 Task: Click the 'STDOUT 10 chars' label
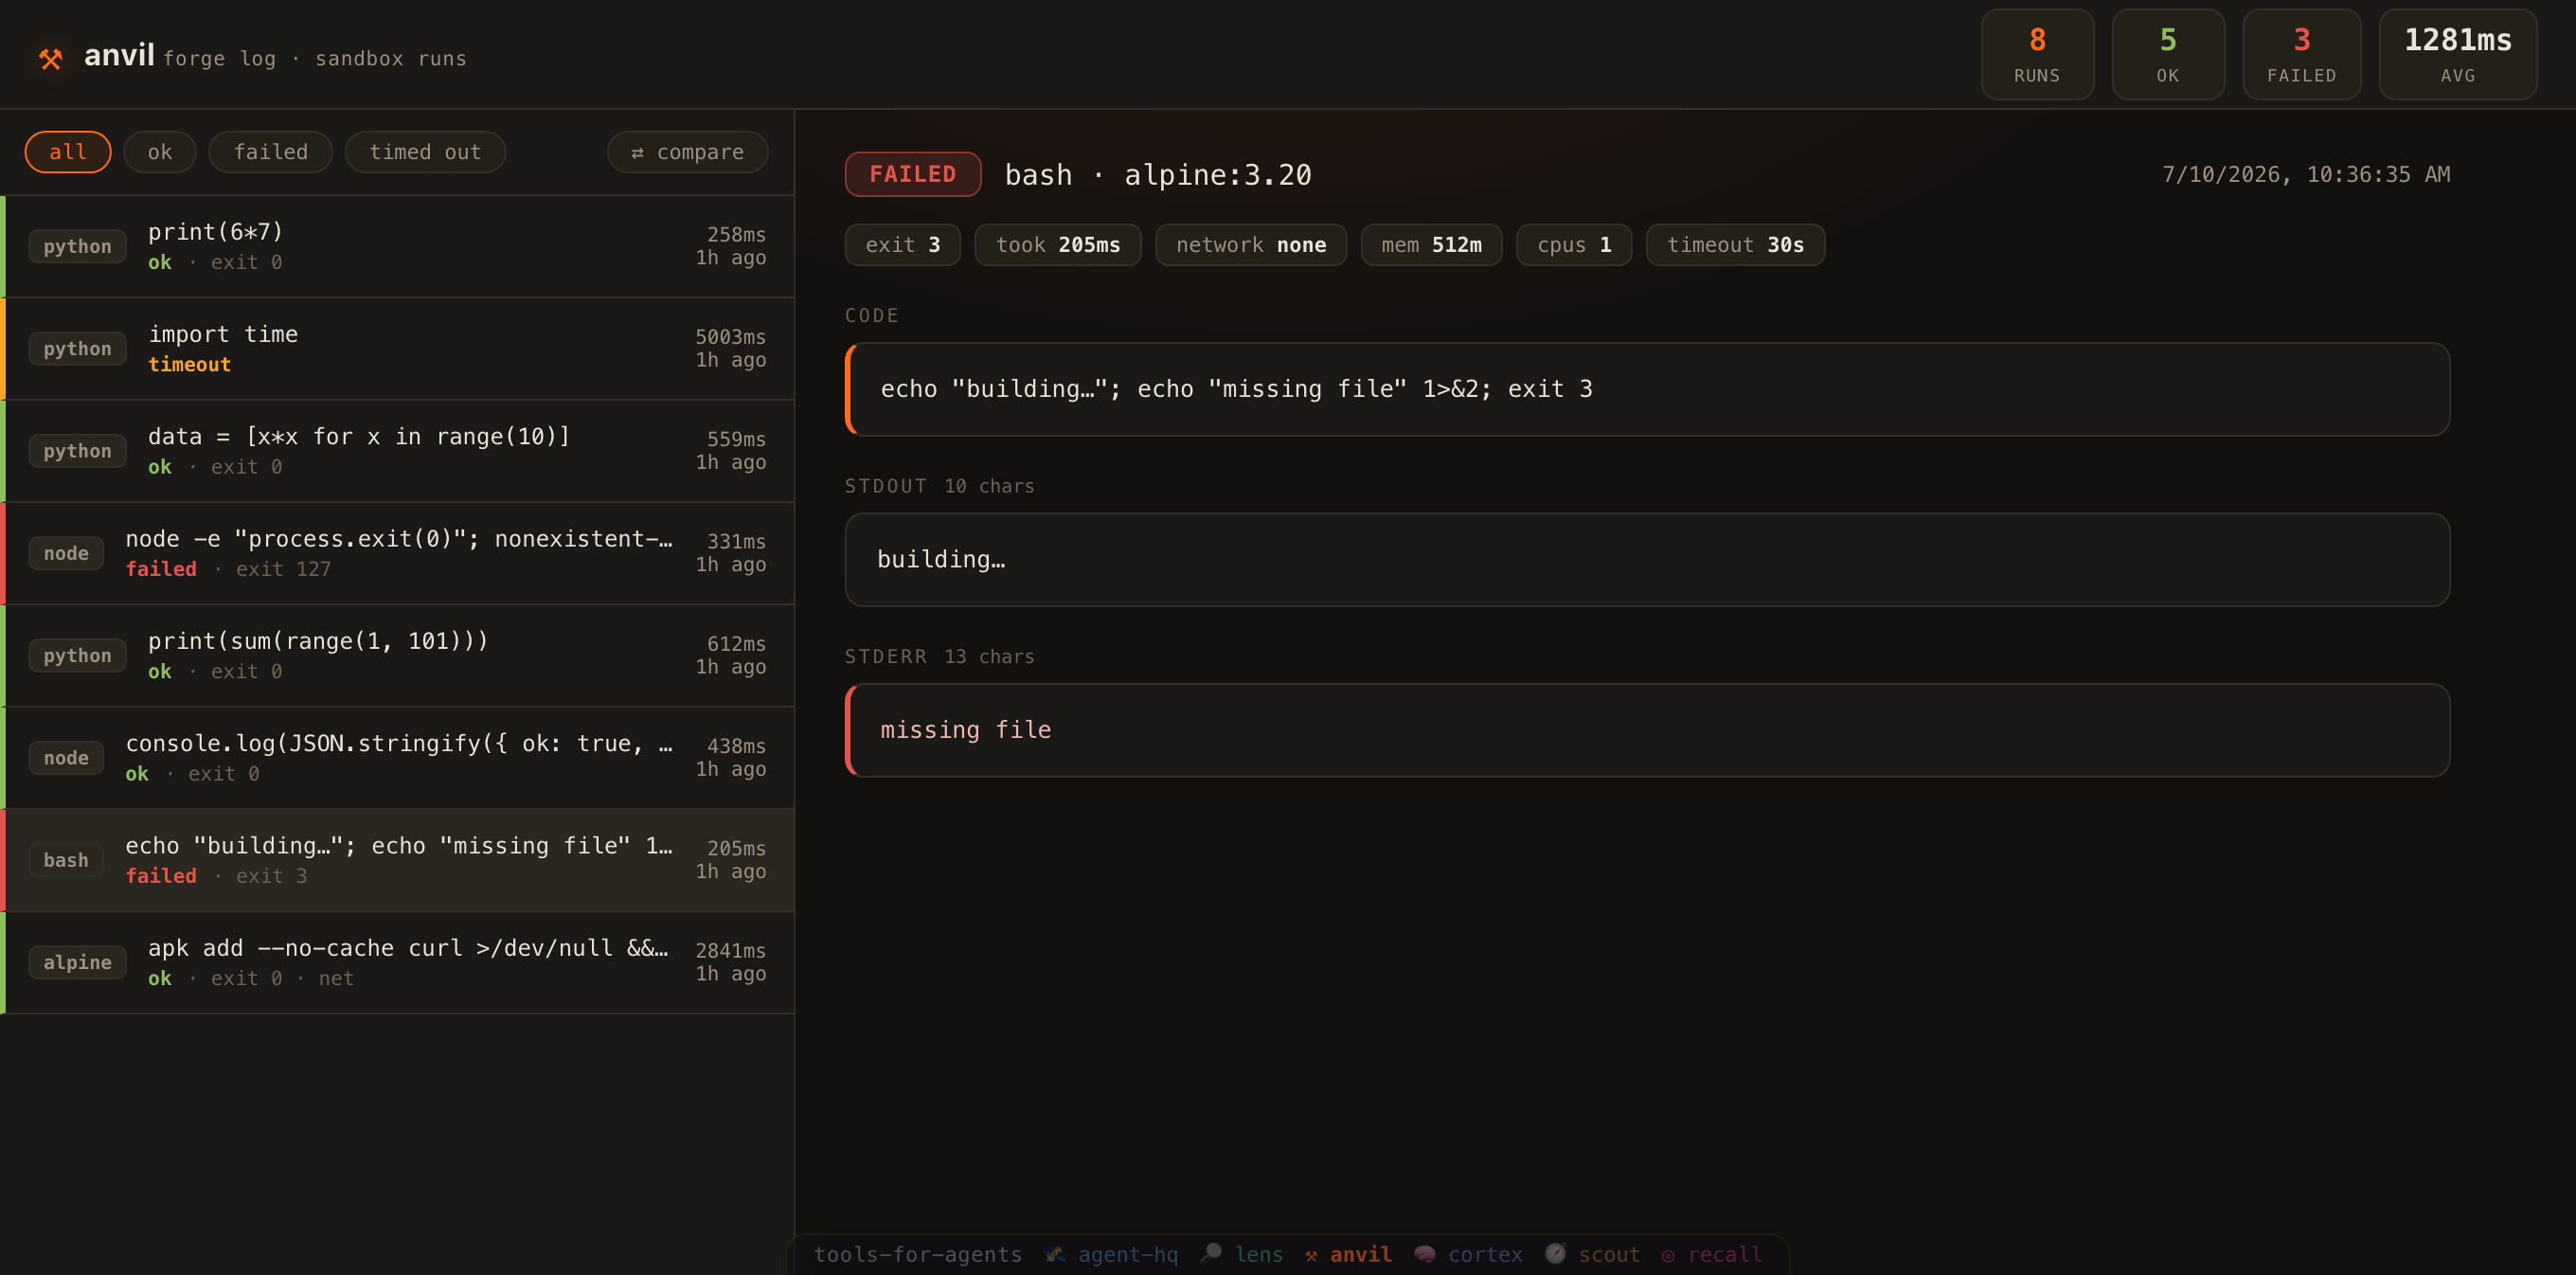pos(940,486)
